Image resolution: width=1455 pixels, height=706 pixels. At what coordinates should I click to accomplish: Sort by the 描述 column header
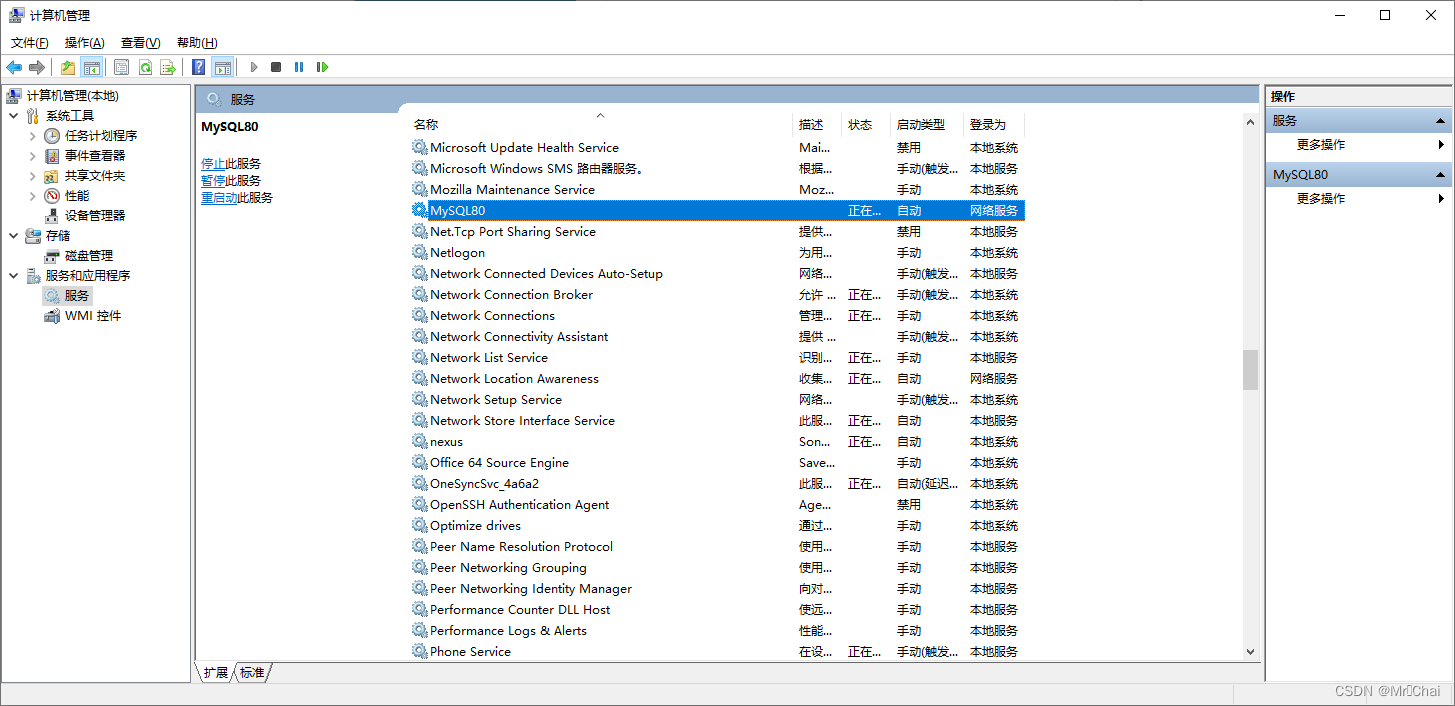(818, 125)
